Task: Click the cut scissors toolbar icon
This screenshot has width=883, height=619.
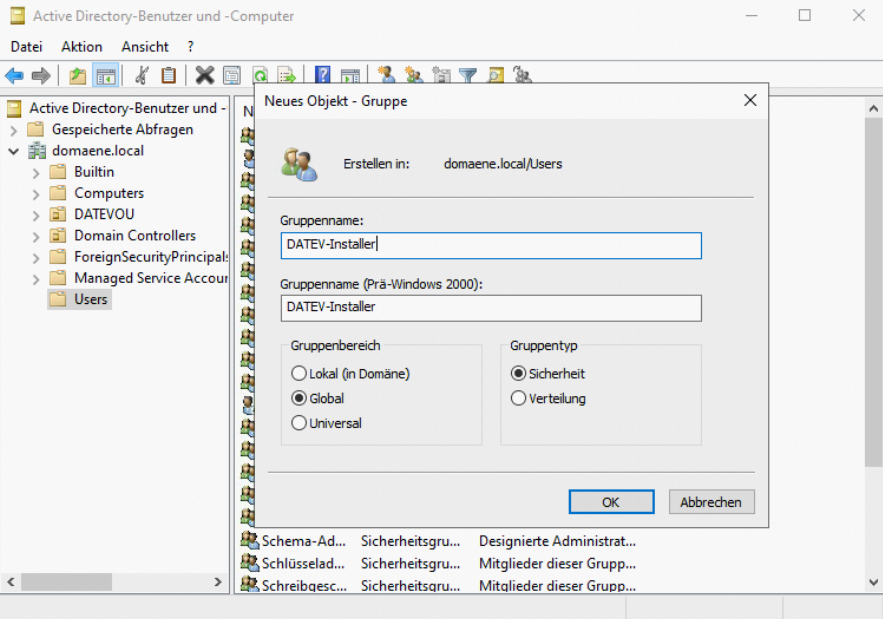Action: pyautogui.click(x=142, y=75)
